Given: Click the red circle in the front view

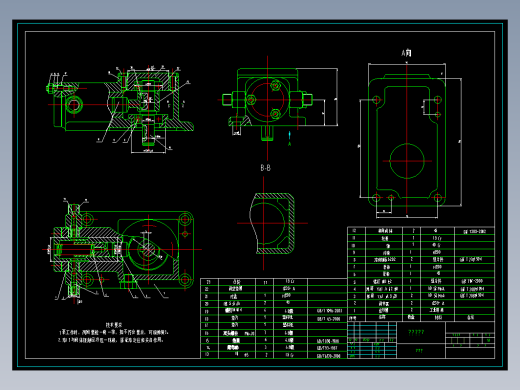Looking at the screenshot, I should click(x=267, y=99).
